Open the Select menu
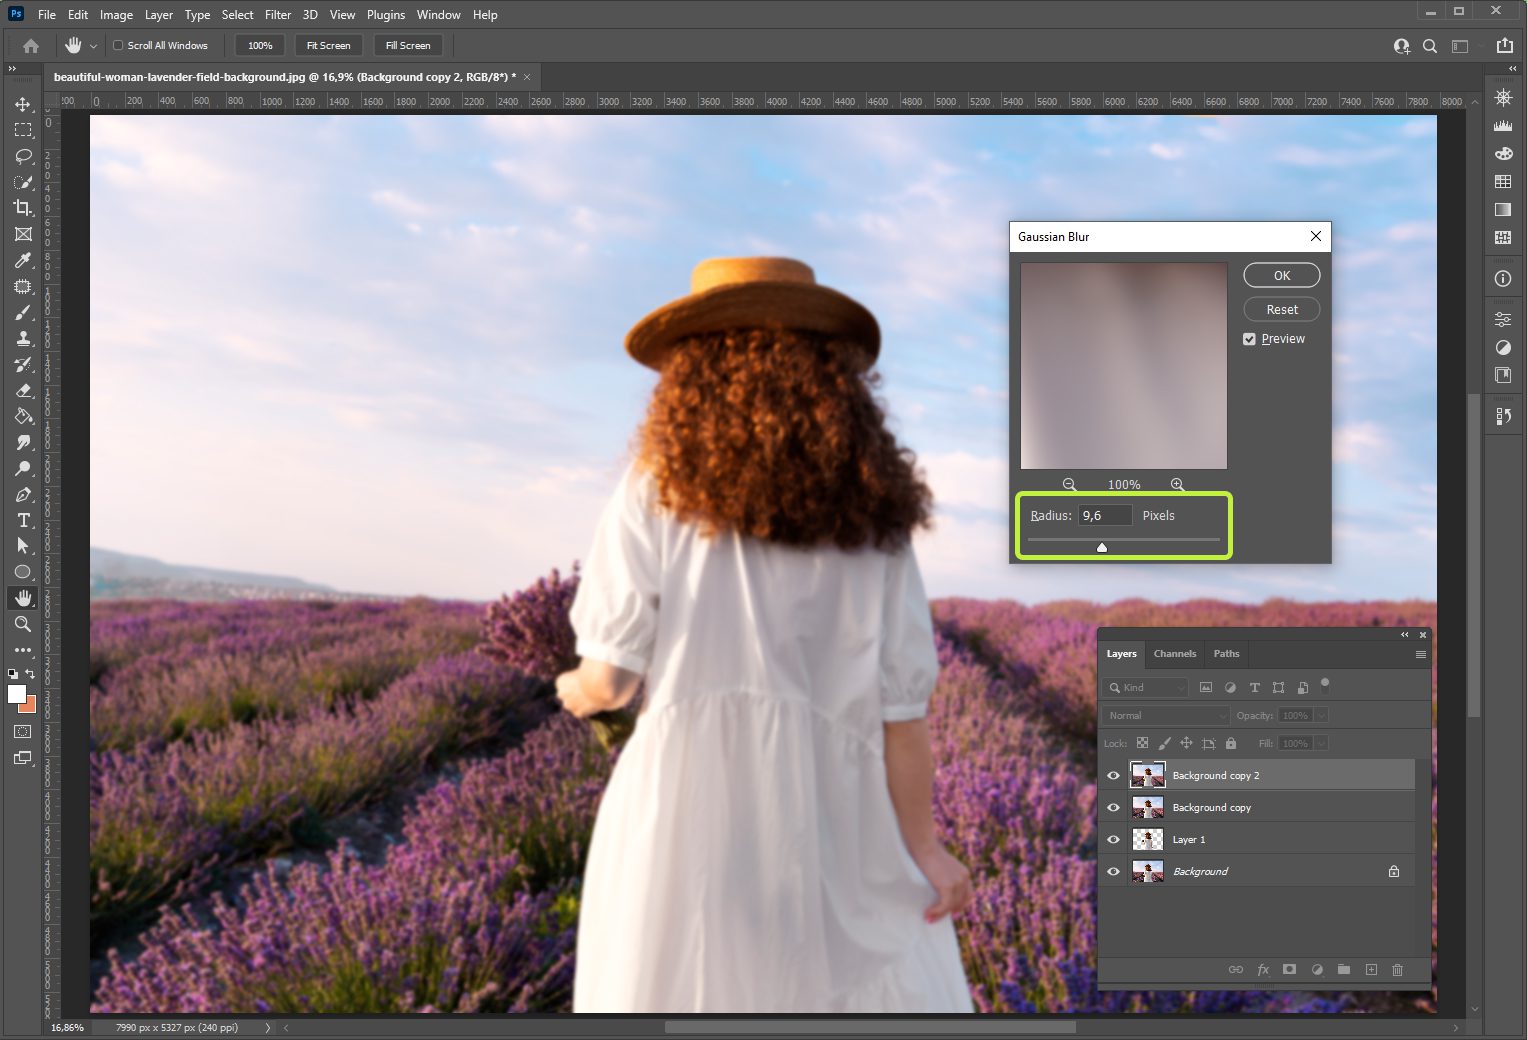Screen dimensions: 1527x1040 pyautogui.click(x=238, y=15)
